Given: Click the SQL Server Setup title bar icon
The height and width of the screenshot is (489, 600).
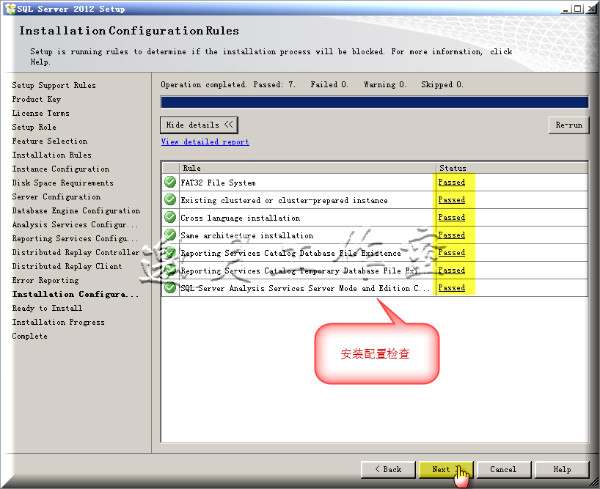Looking at the screenshot, I should 10,8.
